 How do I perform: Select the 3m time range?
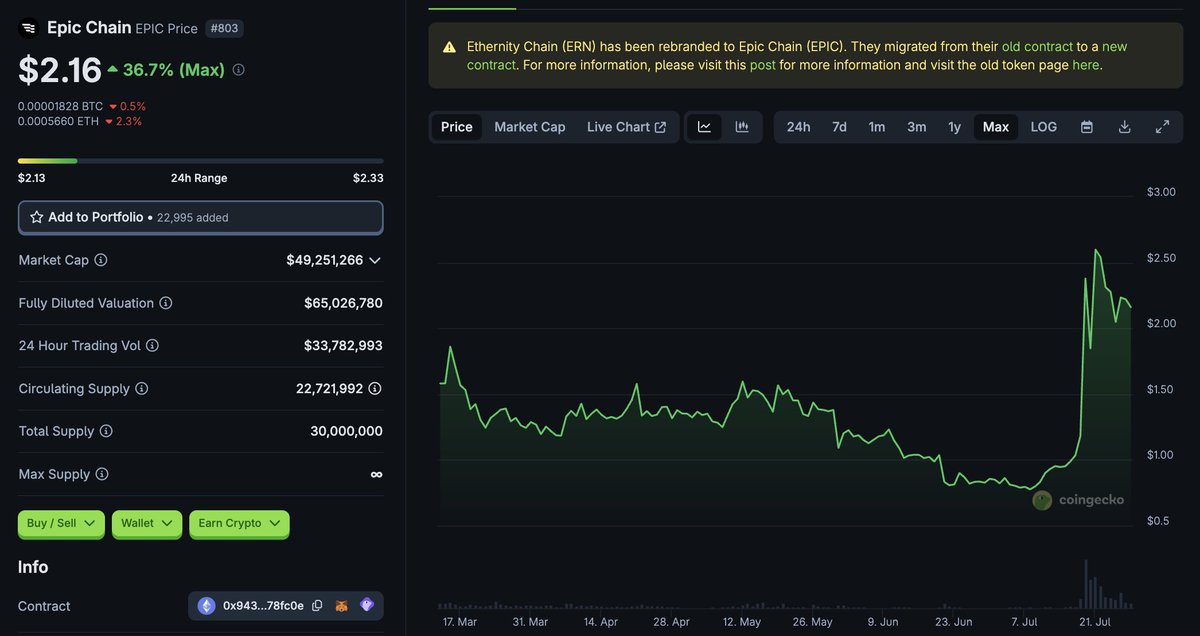(917, 127)
